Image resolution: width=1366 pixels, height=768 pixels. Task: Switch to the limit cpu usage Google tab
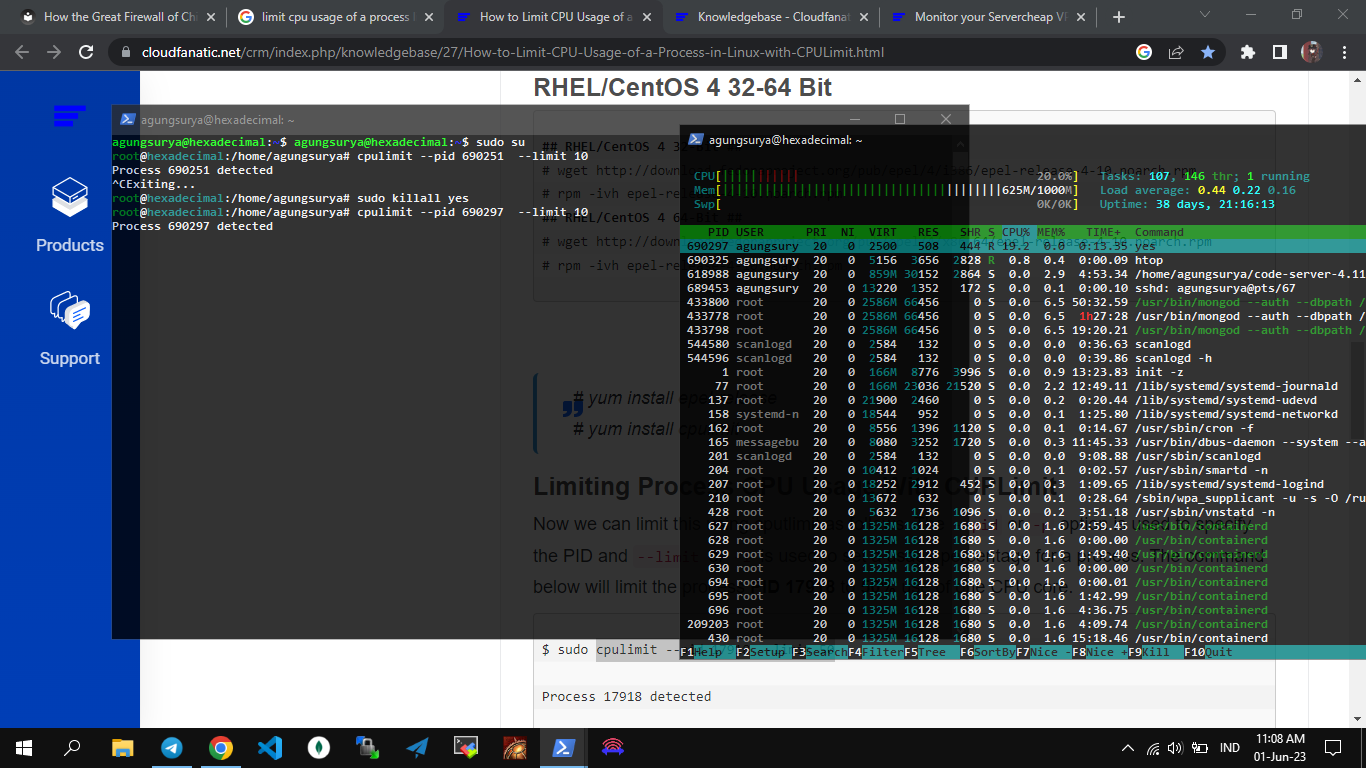[x=335, y=17]
